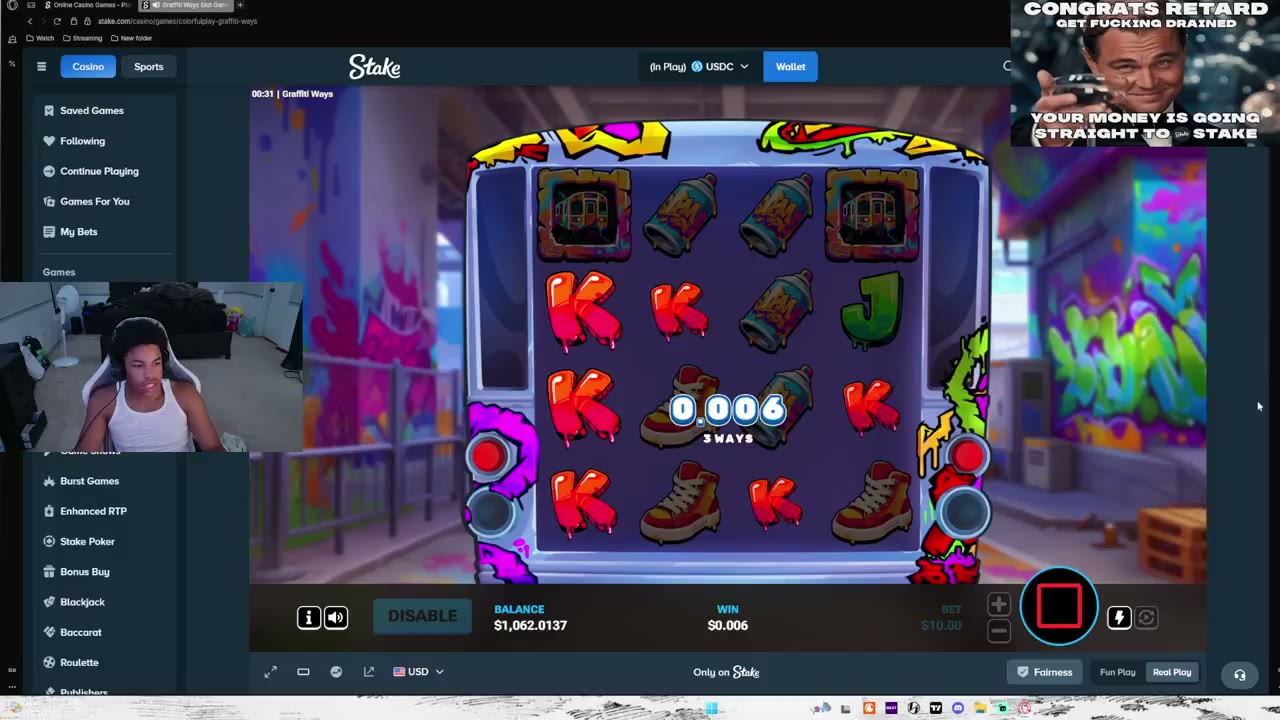This screenshot has height=720, width=1280.
Task: Click the Bonus Buy gift icon
Action: [49, 572]
